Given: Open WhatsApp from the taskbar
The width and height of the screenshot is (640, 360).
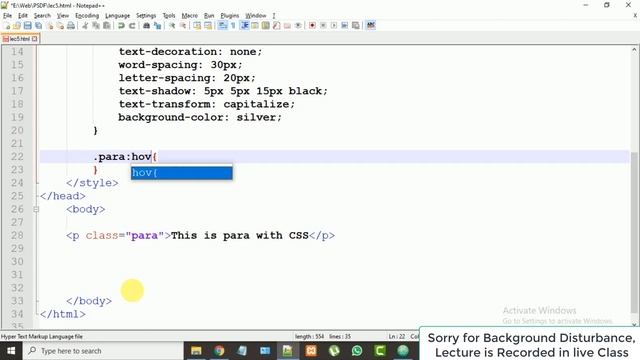Looking at the screenshot, I should pyautogui.click(x=357, y=351).
